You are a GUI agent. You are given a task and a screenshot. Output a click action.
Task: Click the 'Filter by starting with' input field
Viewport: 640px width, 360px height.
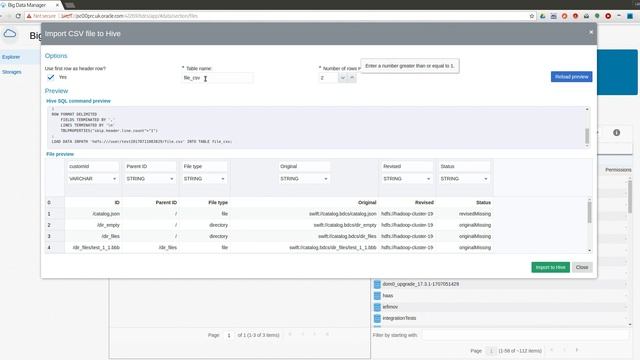click(x=525, y=335)
